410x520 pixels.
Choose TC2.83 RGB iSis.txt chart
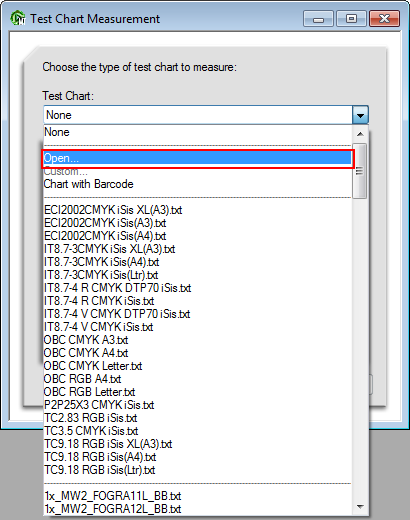pos(198,418)
